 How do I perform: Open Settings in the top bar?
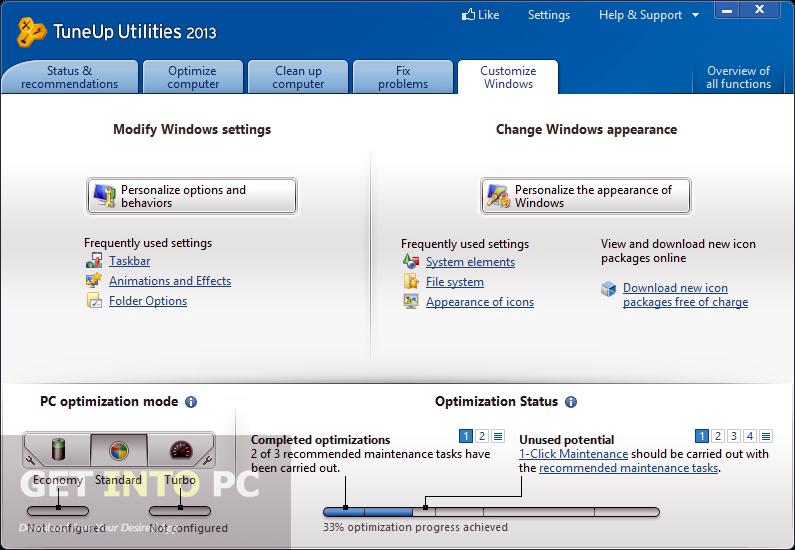(549, 15)
